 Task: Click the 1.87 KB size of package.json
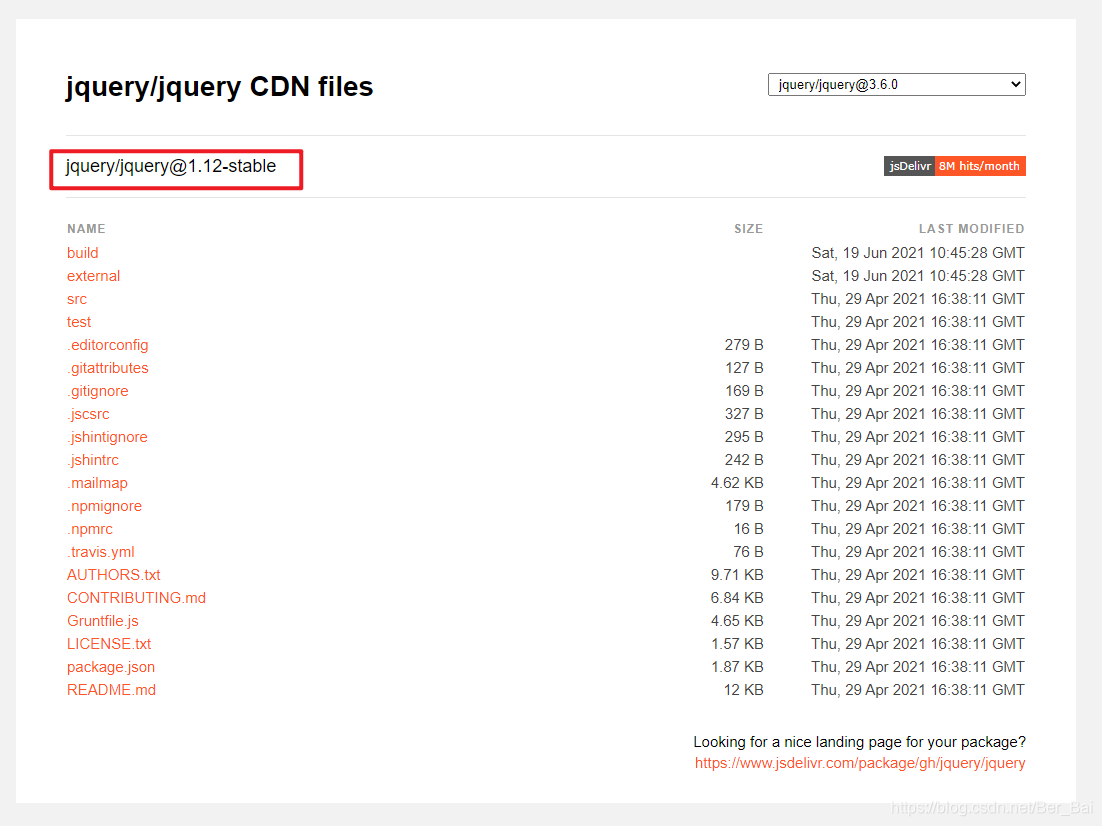pos(737,667)
